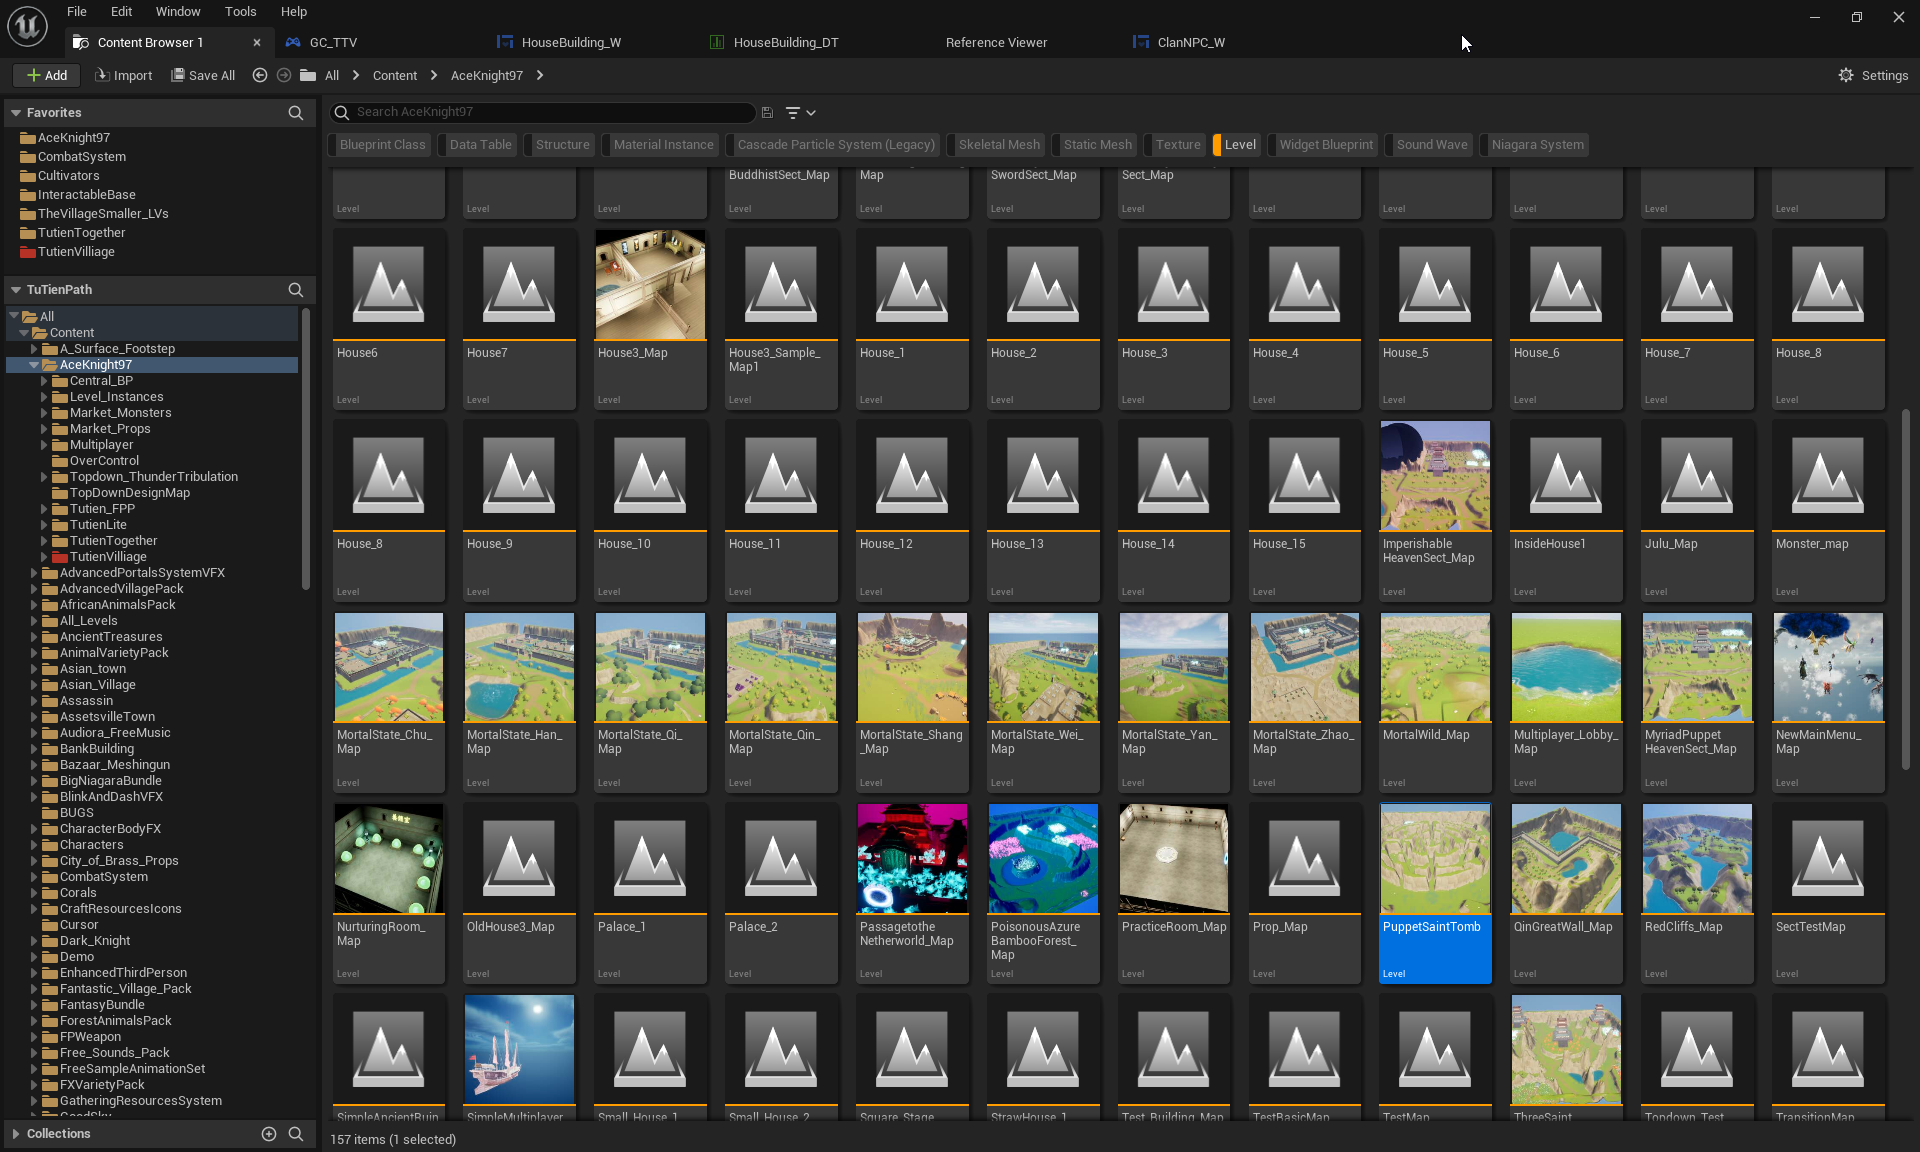The height and width of the screenshot is (1152, 1920).
Task: Click search icon in TuTienPath panel
Action: [x=295, y=290]
